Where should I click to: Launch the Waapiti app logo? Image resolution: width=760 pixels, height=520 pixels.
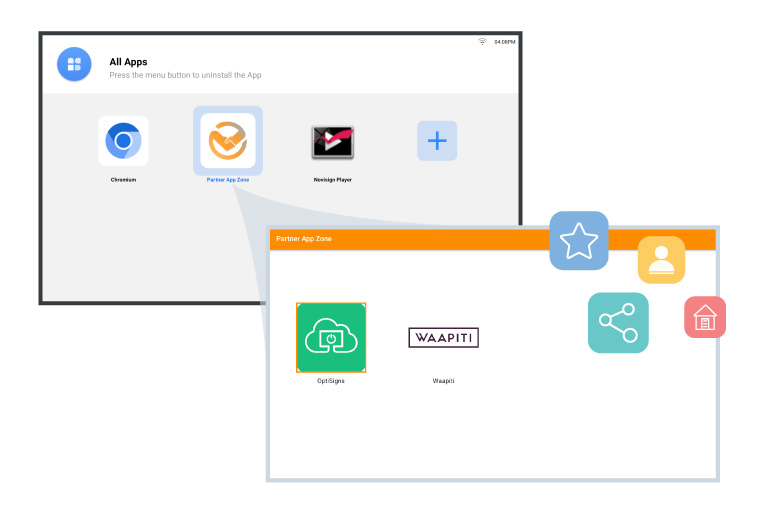click(x=443, y=338)
